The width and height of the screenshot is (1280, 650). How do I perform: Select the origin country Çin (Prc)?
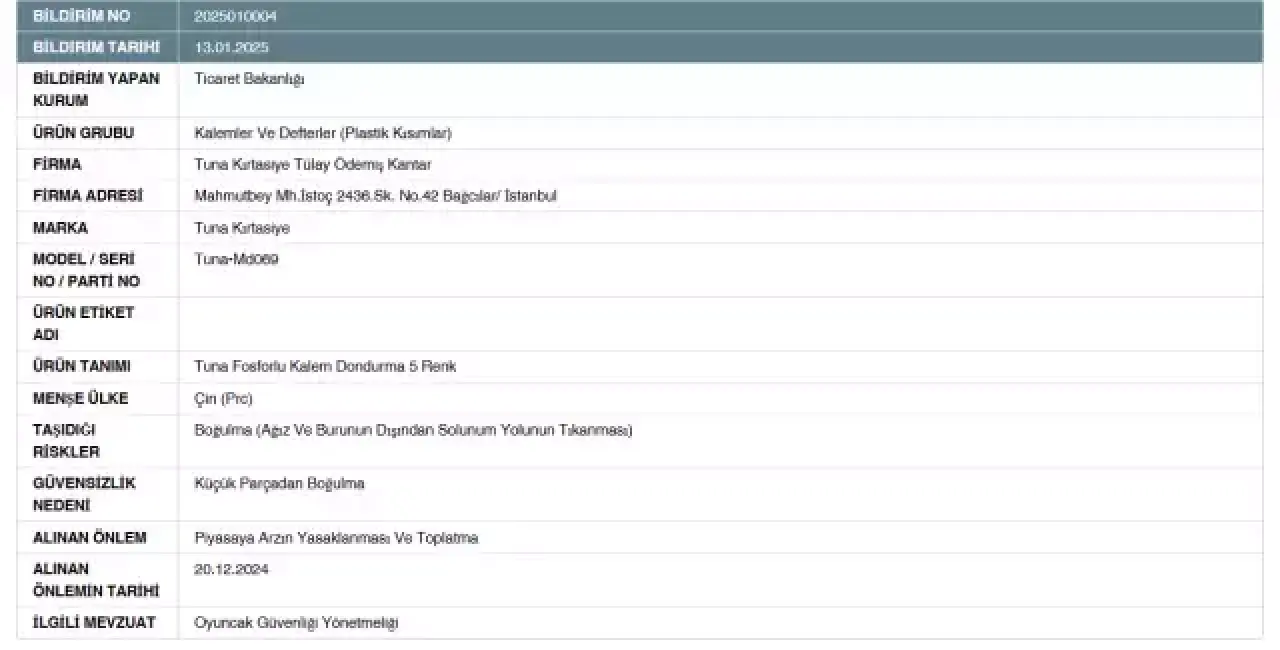pyautogui.click(x=223, y=399)
